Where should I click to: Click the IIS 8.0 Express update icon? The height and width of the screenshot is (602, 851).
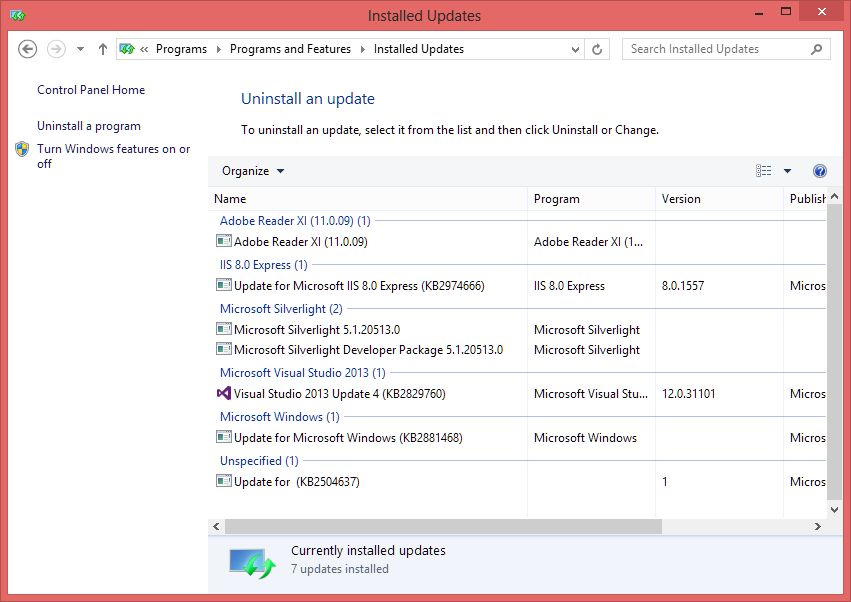[223, 285]
